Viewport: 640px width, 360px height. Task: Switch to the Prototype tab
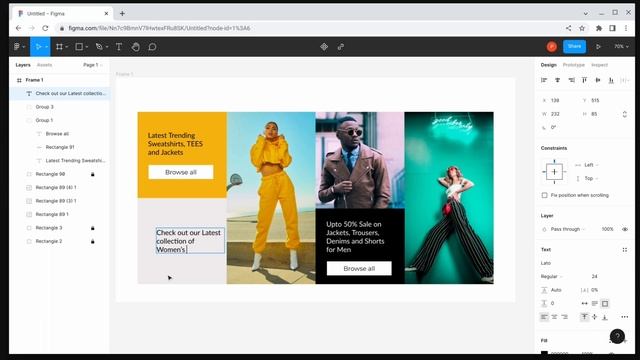[573, 65]
